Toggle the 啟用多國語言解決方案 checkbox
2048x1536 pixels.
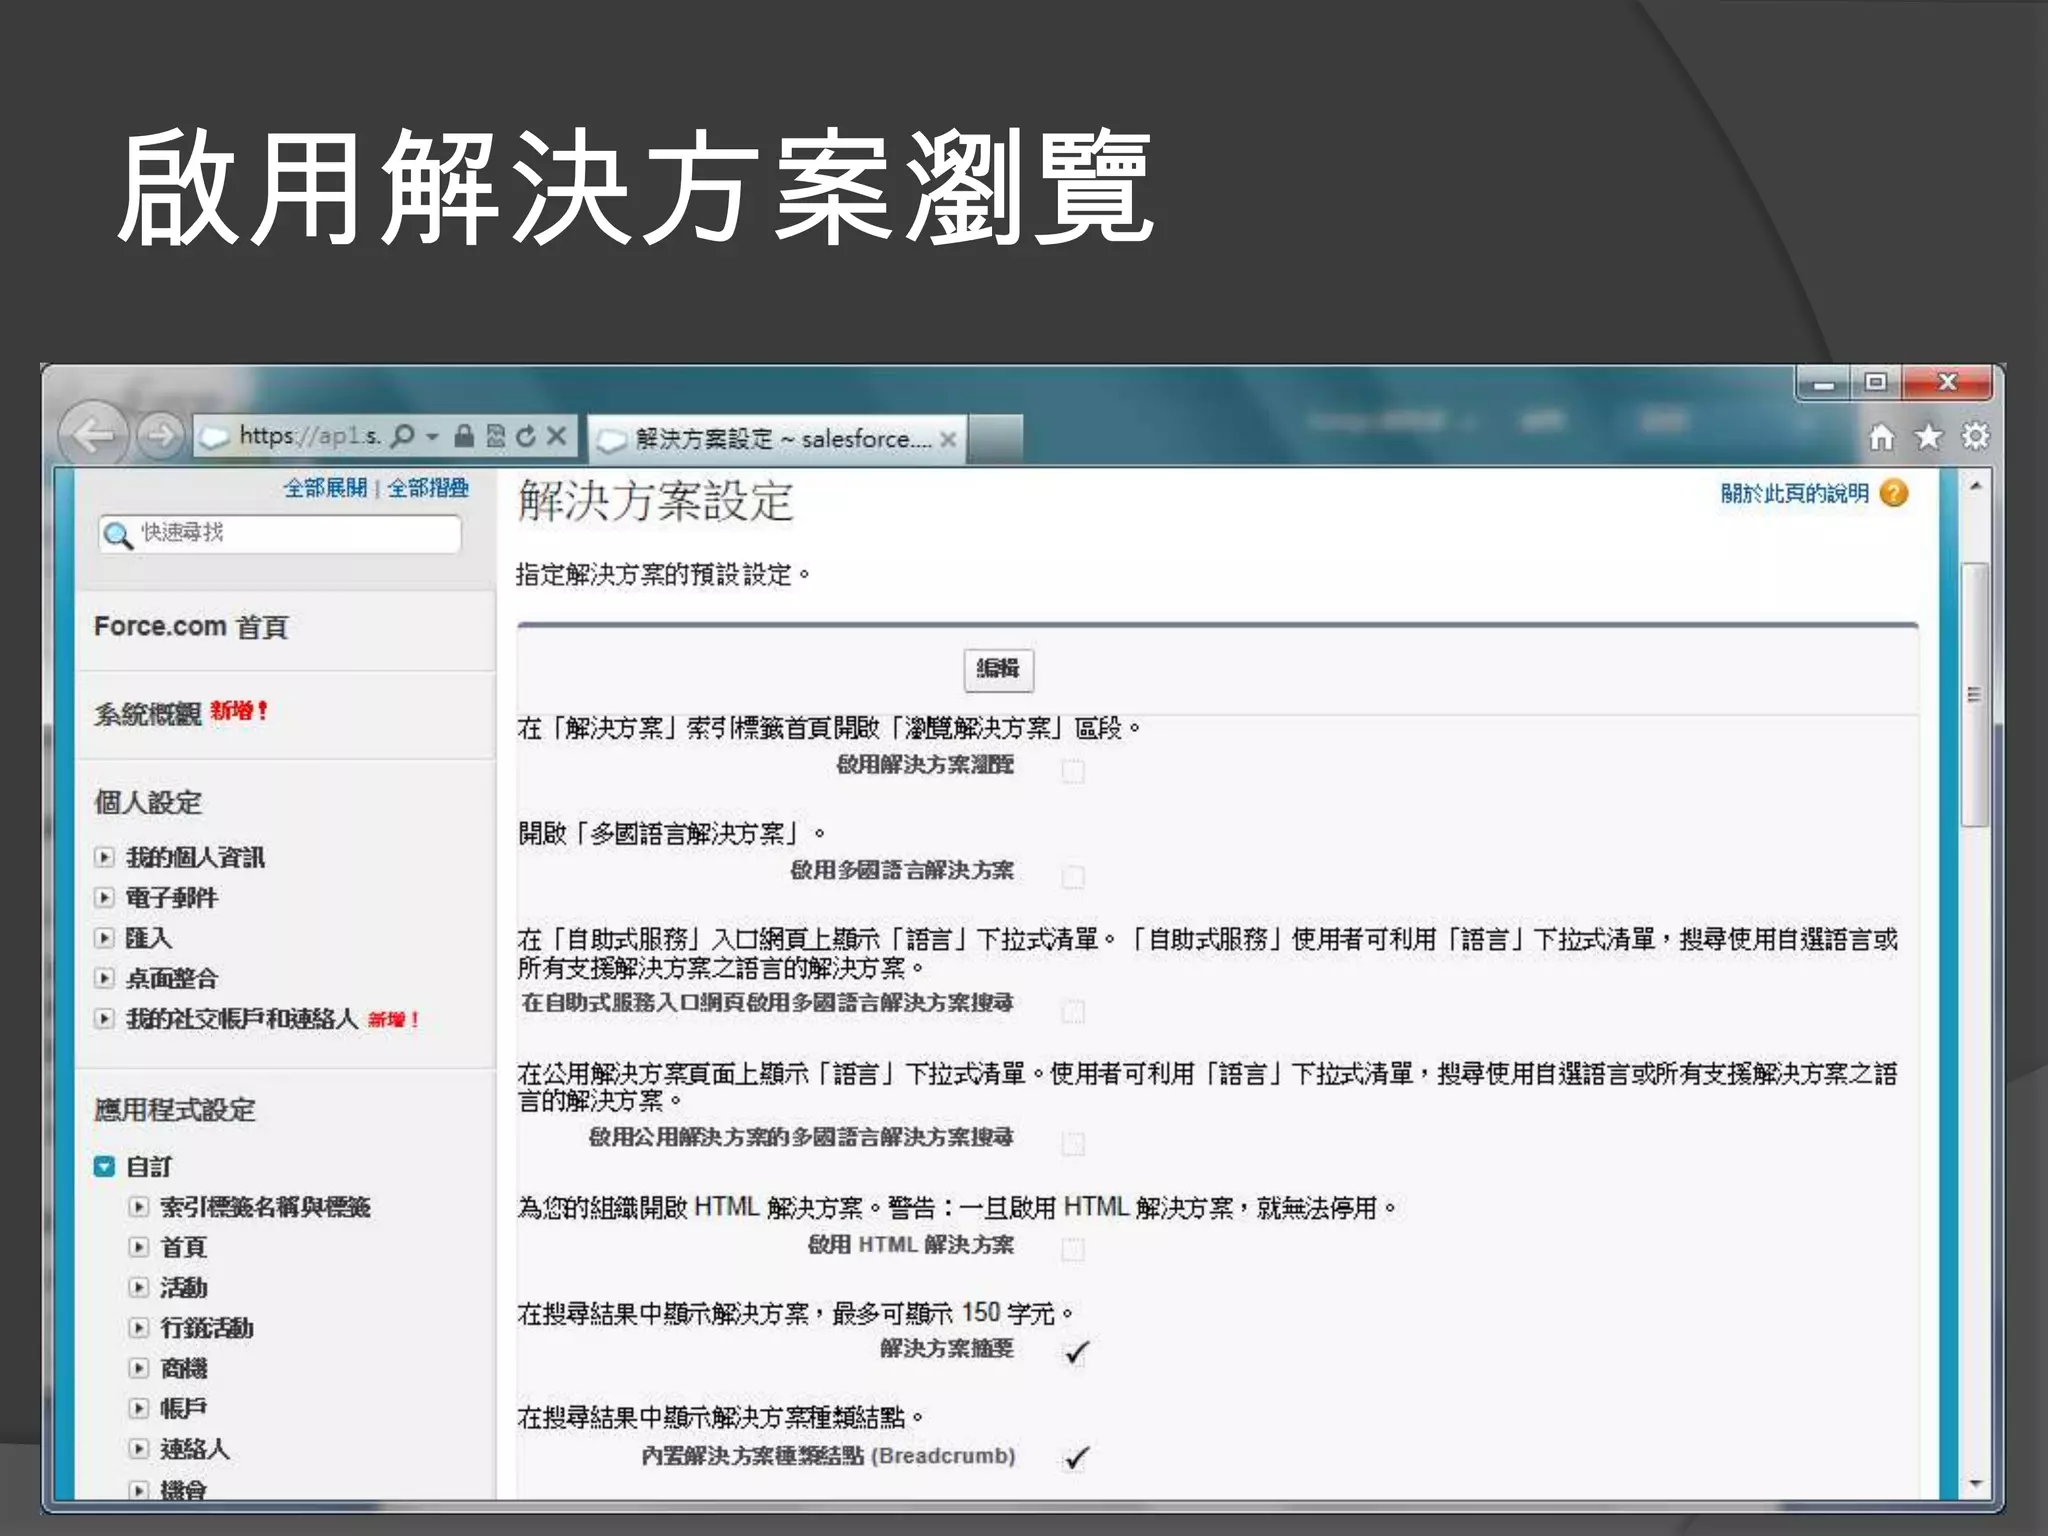(1073, 877)
